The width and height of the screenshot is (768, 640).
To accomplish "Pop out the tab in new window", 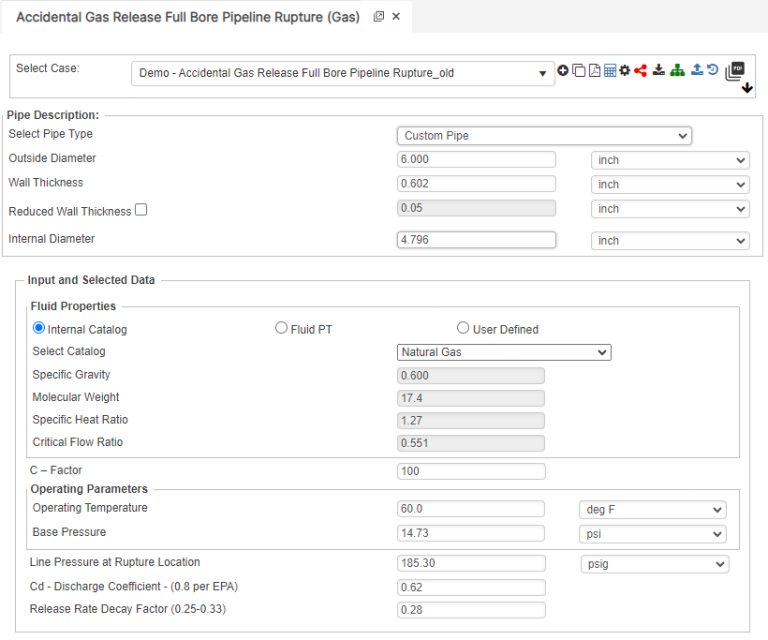I will click(379, 17).
